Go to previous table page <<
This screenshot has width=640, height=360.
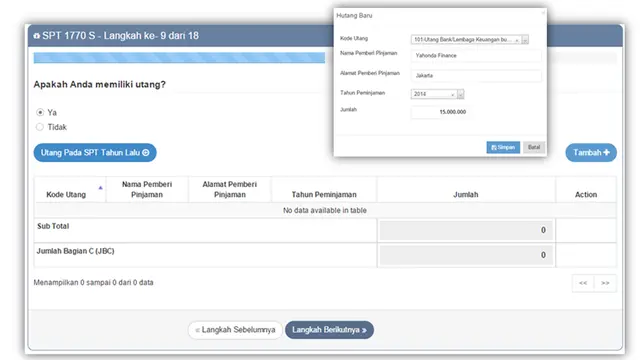point(583,283)
